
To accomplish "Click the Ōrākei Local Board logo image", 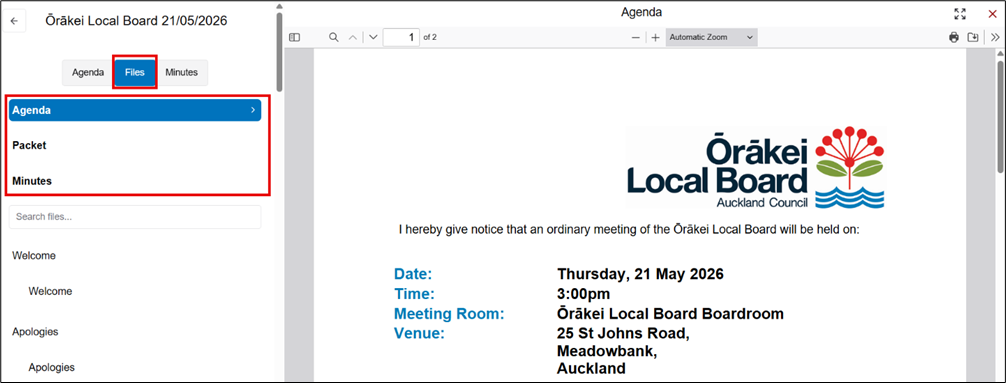I will click(756, 167).
